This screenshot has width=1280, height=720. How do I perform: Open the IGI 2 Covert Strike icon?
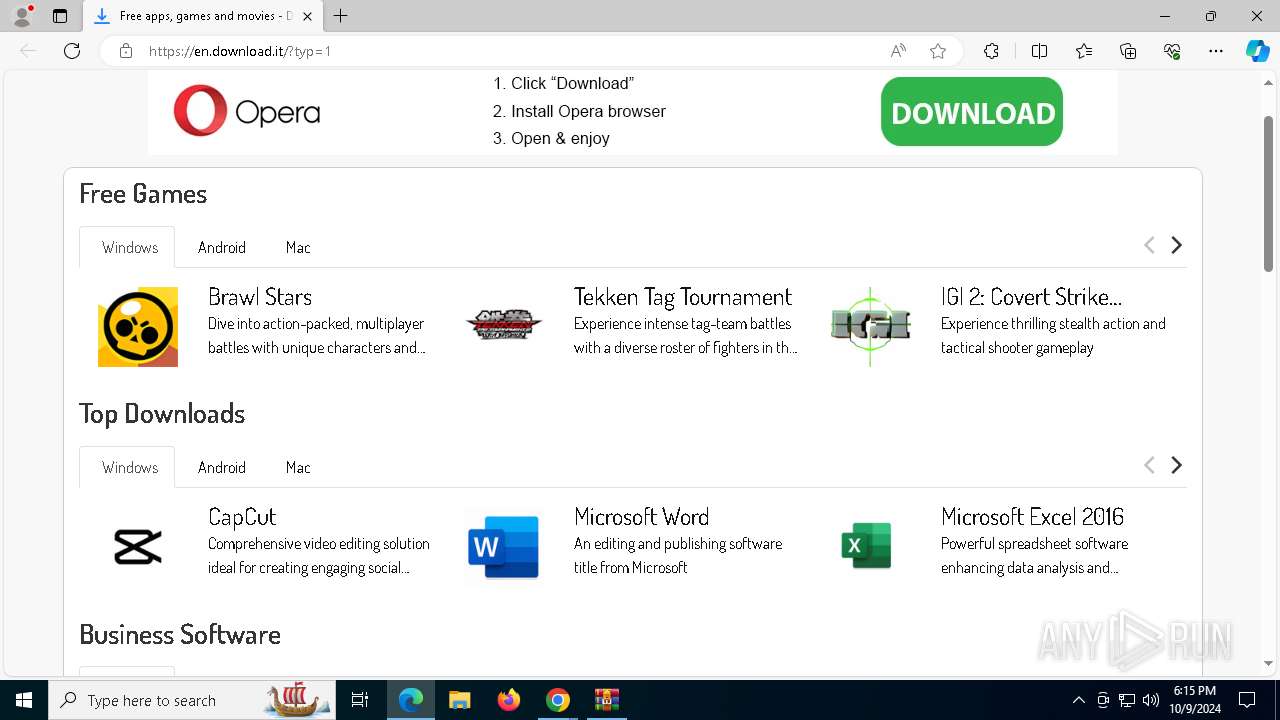(870, 326)
